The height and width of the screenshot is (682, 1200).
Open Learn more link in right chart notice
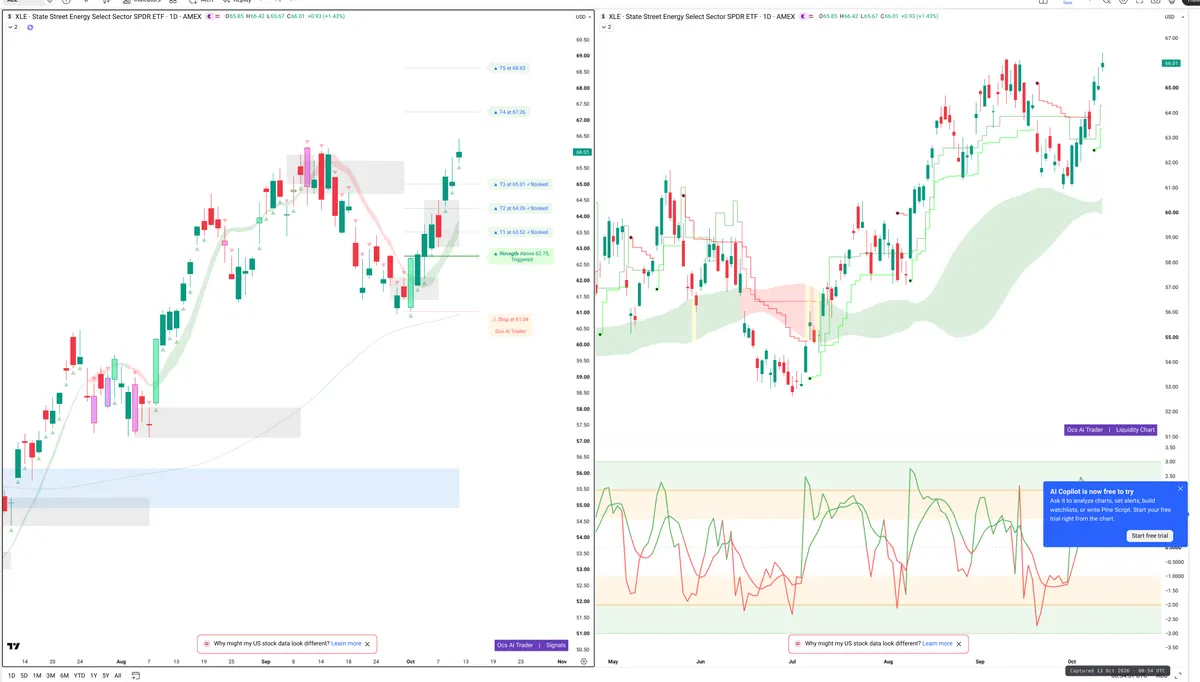[x=937, y=644]
